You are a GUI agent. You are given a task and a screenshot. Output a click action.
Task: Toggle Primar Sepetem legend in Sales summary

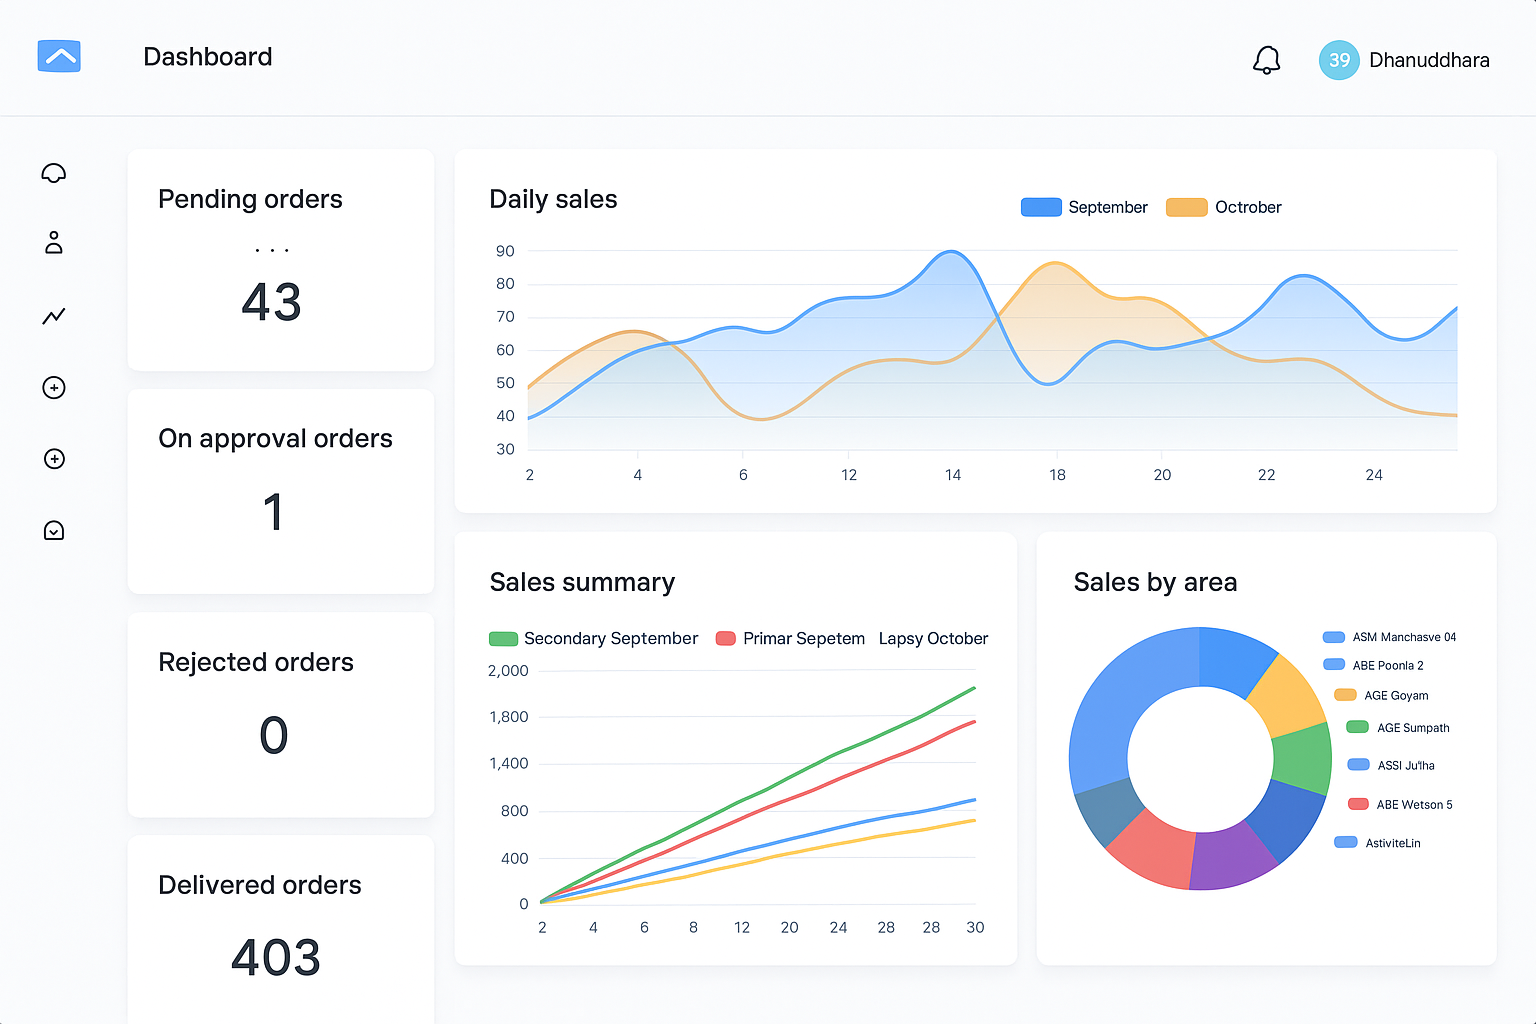[x=790, y=639]
